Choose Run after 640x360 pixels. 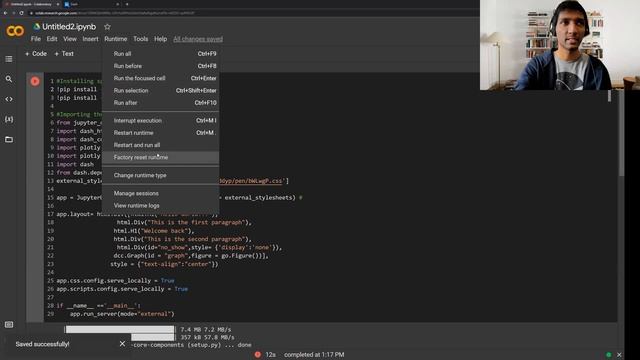[160, 103]
